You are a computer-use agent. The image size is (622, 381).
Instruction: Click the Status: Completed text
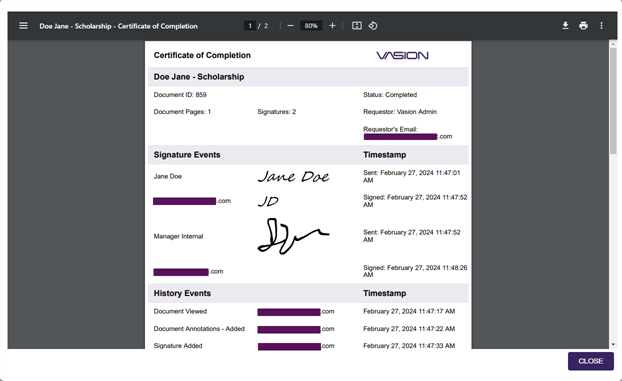click(x=390, y=95)
